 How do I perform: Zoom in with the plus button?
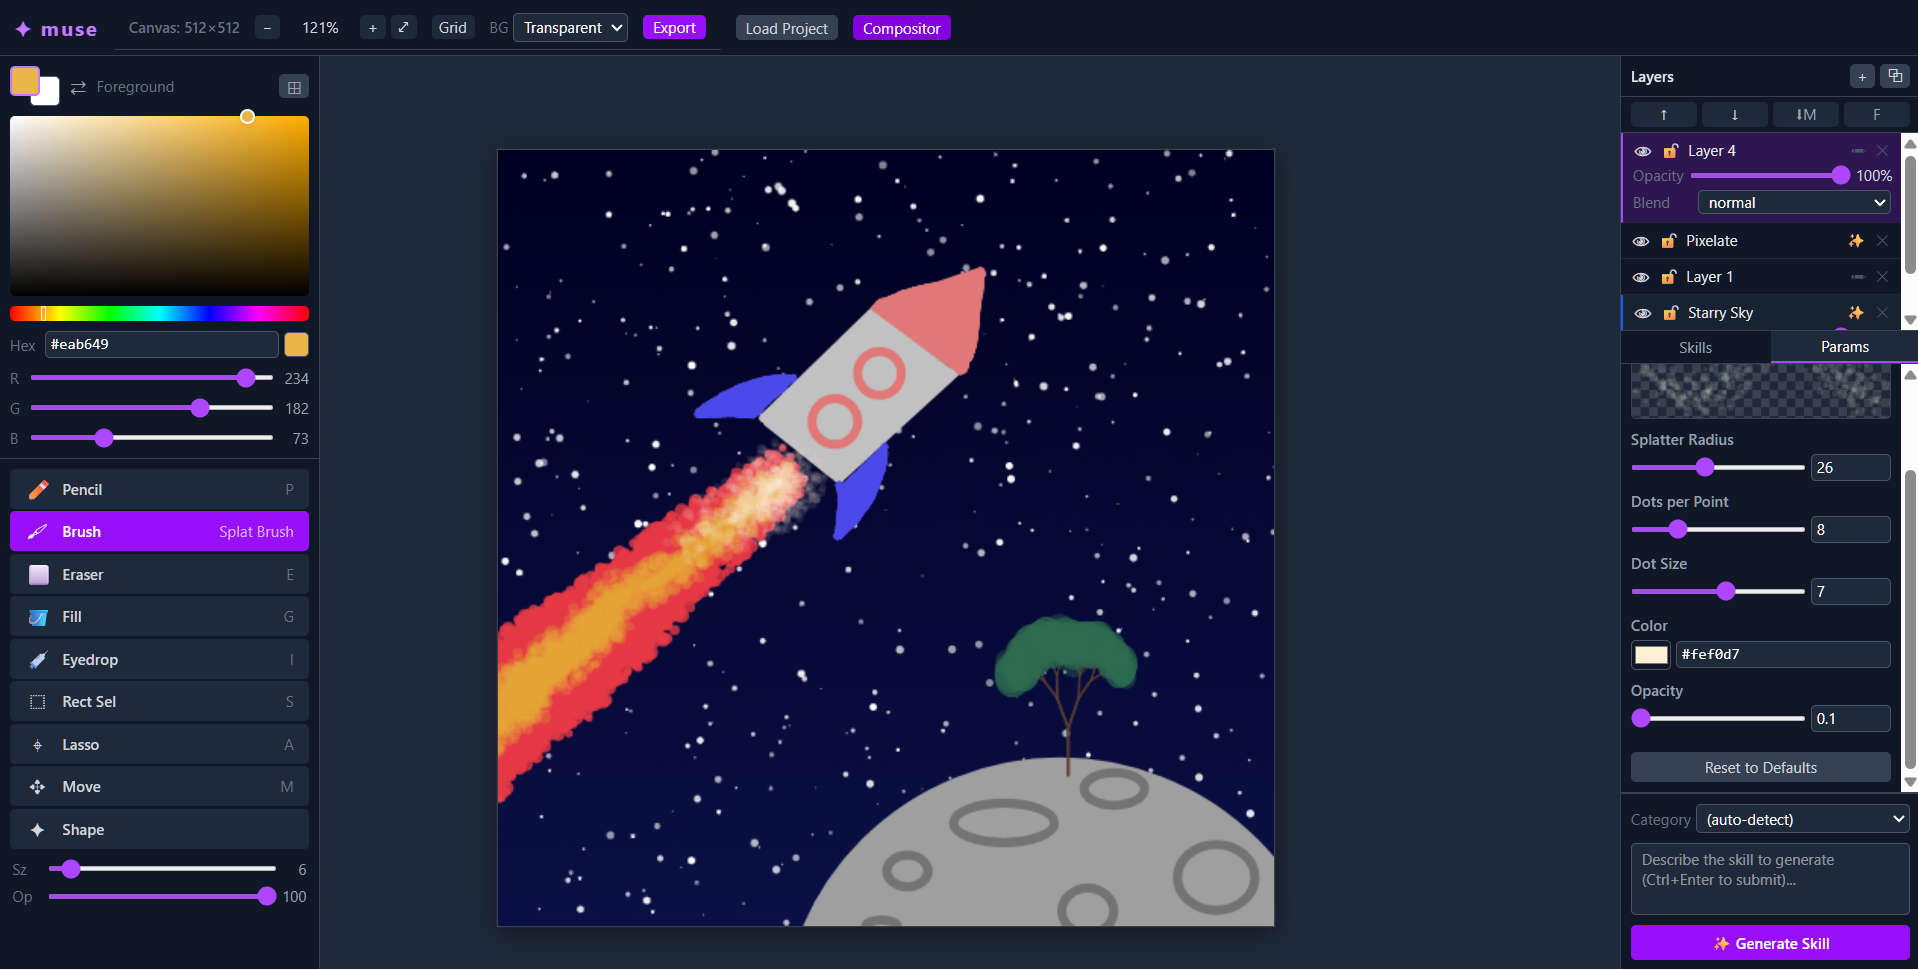click(x=373, y=28)
